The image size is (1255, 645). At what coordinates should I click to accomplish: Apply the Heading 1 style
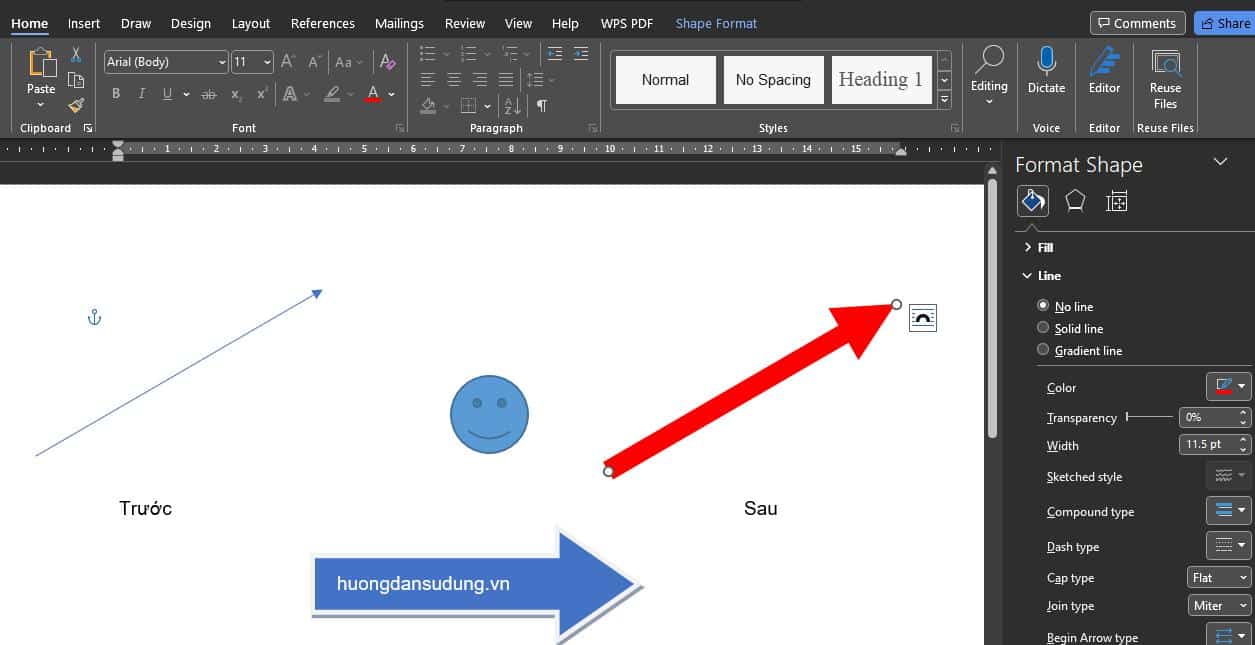tap(880, 80)
